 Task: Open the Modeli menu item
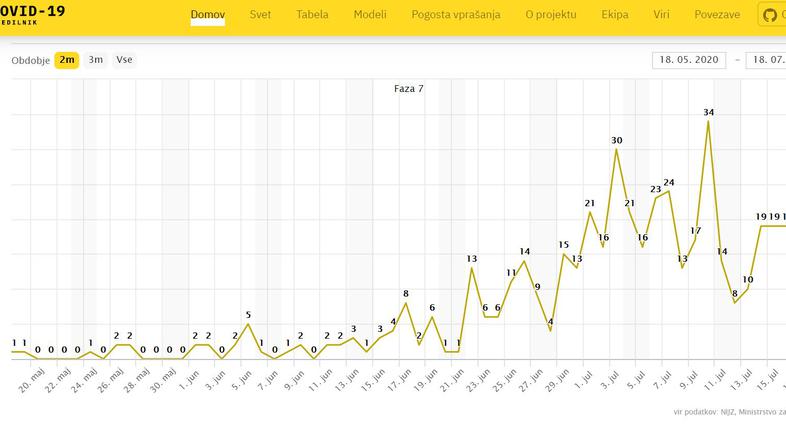(x=371, y=16)
